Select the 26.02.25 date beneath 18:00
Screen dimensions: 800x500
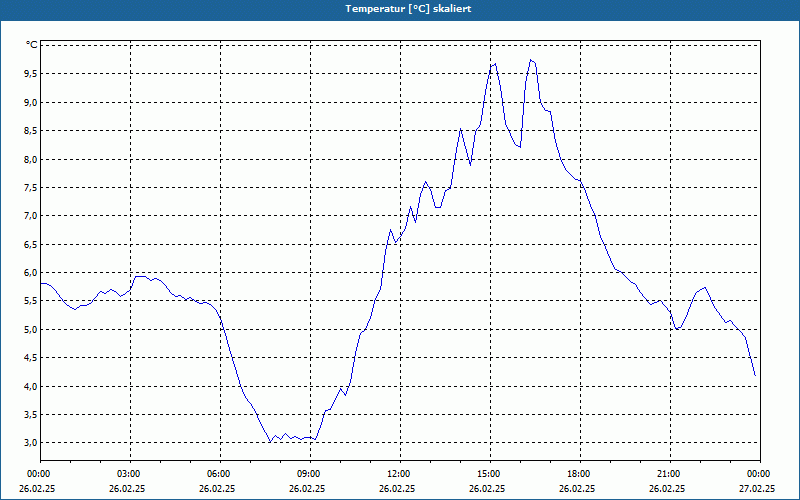click(x=577, y=489)
